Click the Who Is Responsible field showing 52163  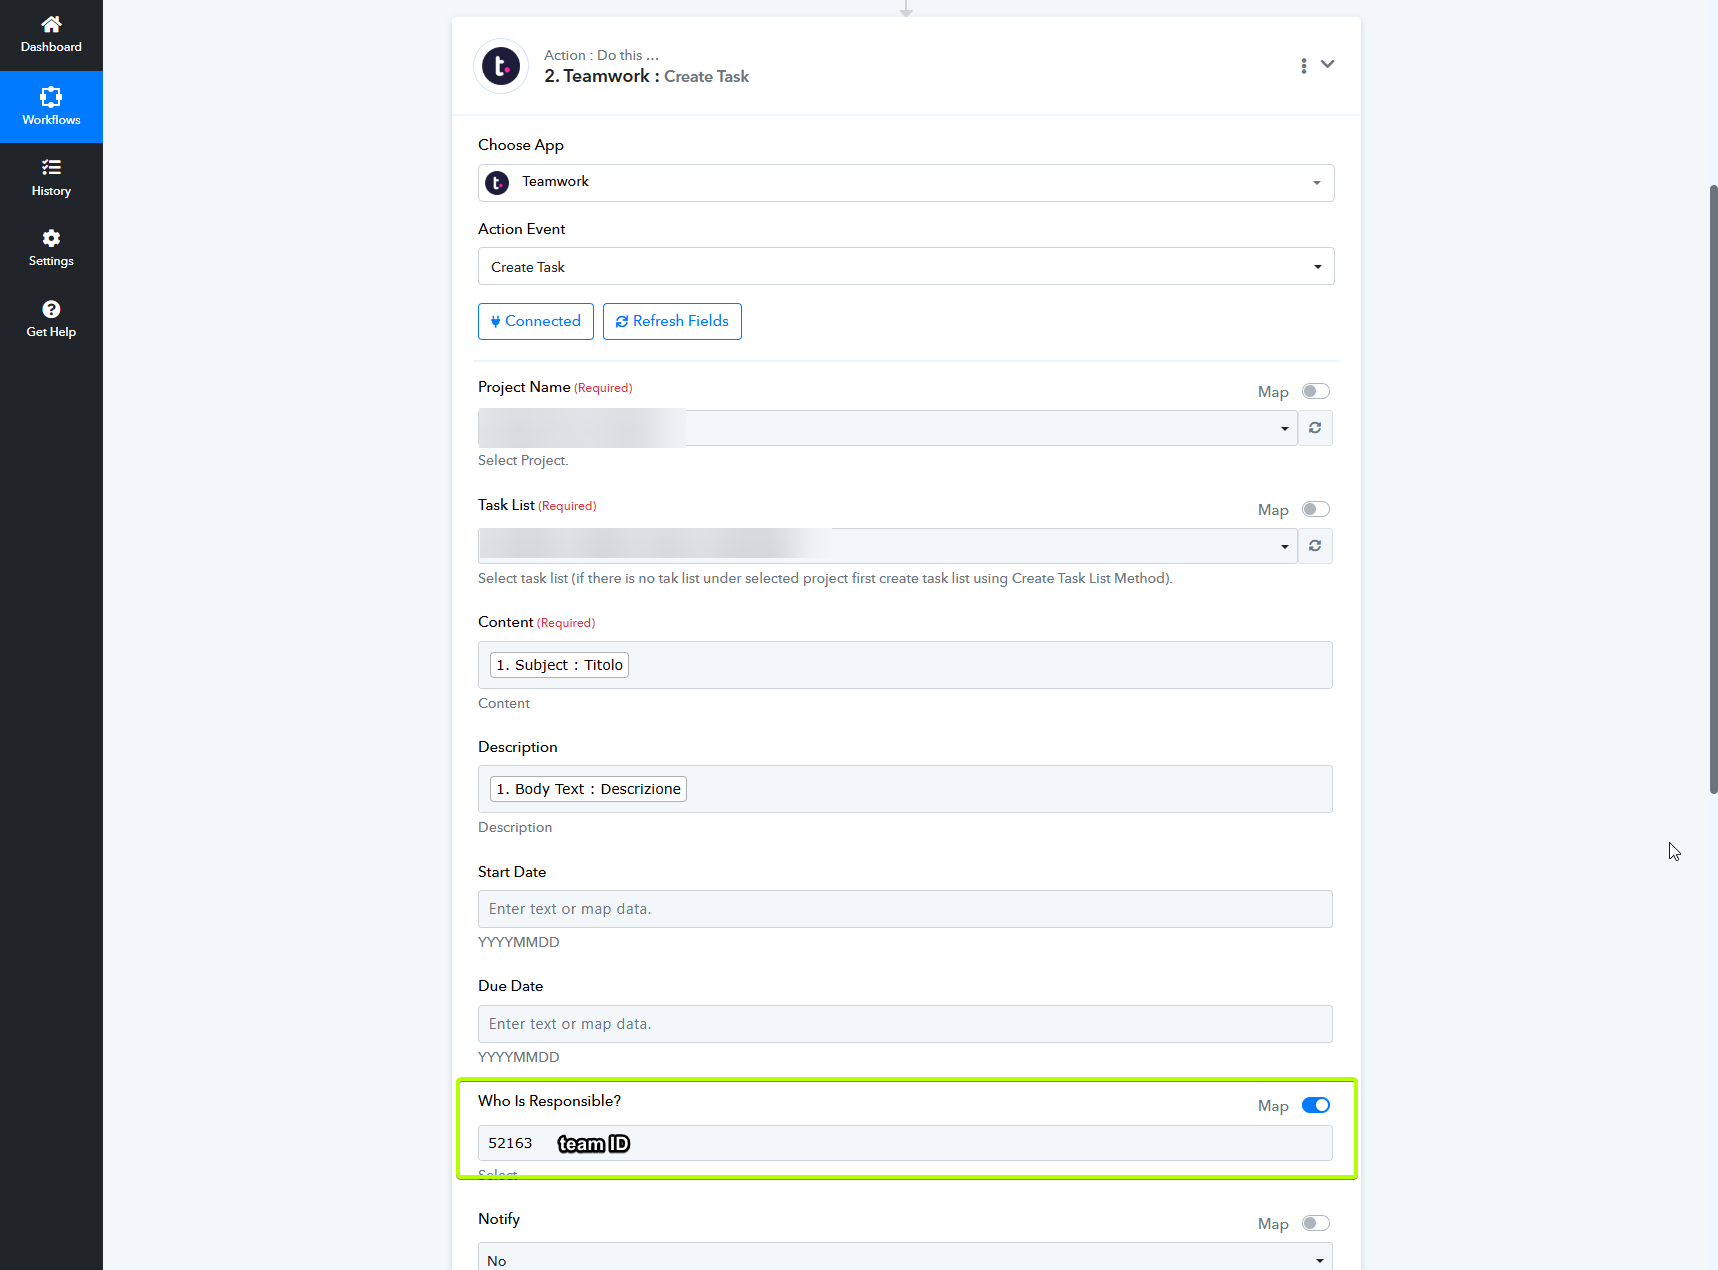pyautogui.click(x=905, y=1143)
